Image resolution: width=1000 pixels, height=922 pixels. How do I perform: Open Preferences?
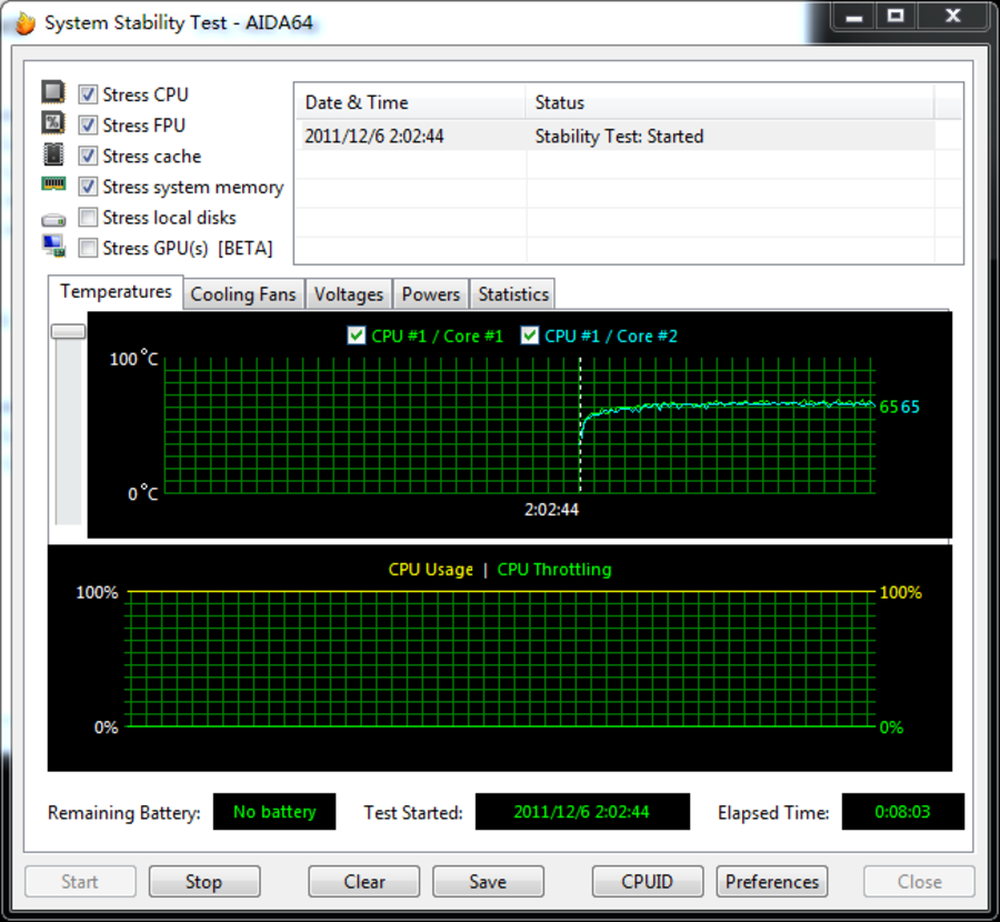[x=772, y=882]
